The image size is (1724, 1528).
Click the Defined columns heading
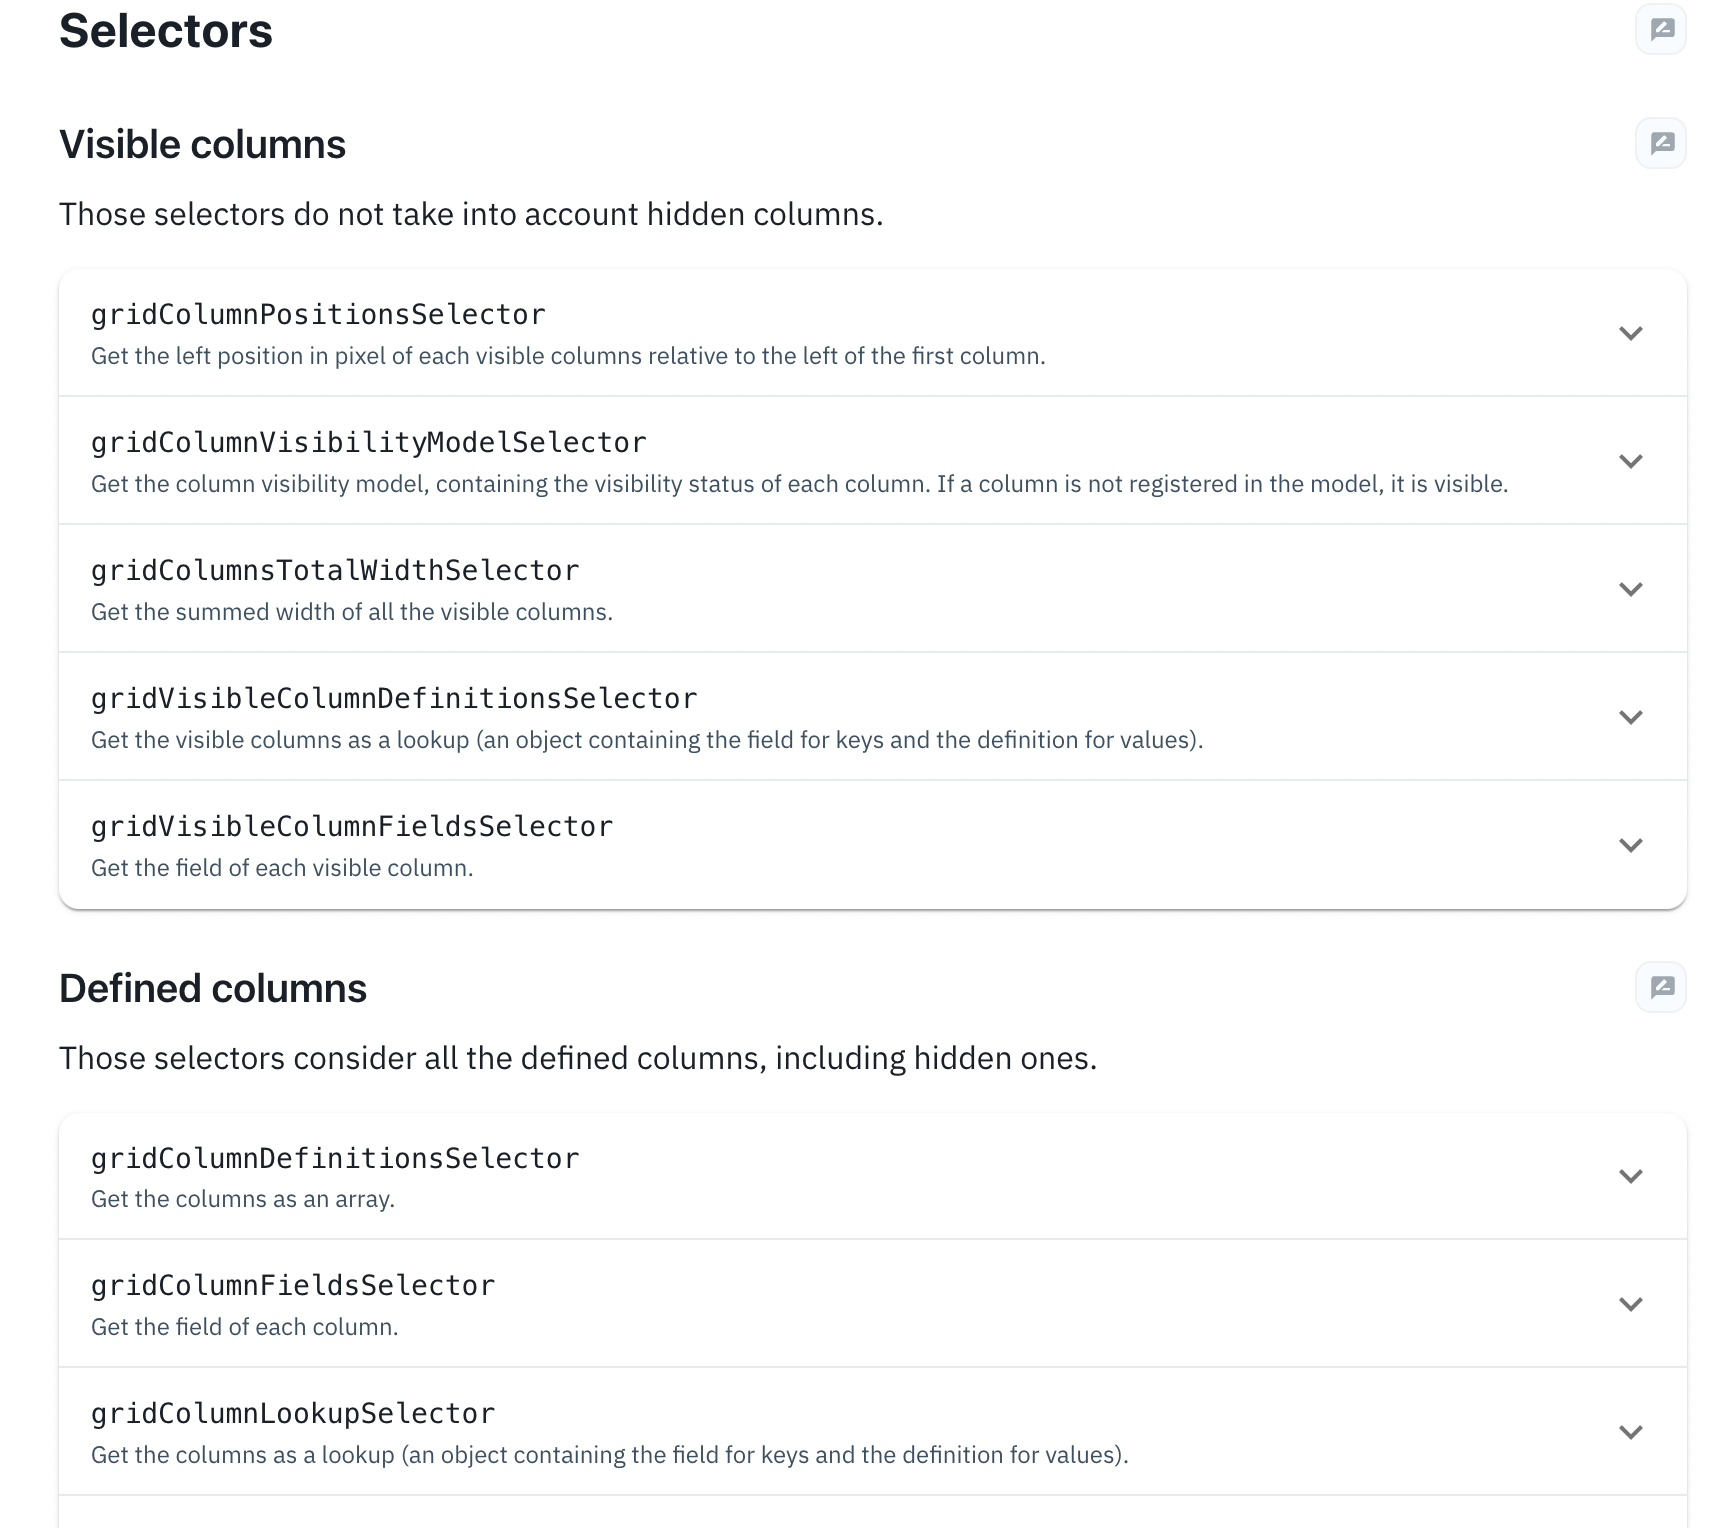[213, 989]
